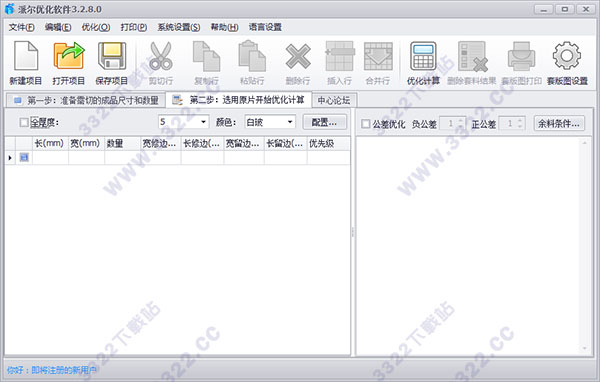Click the 合并行 merge rows icon

click(x=378, y=56)
